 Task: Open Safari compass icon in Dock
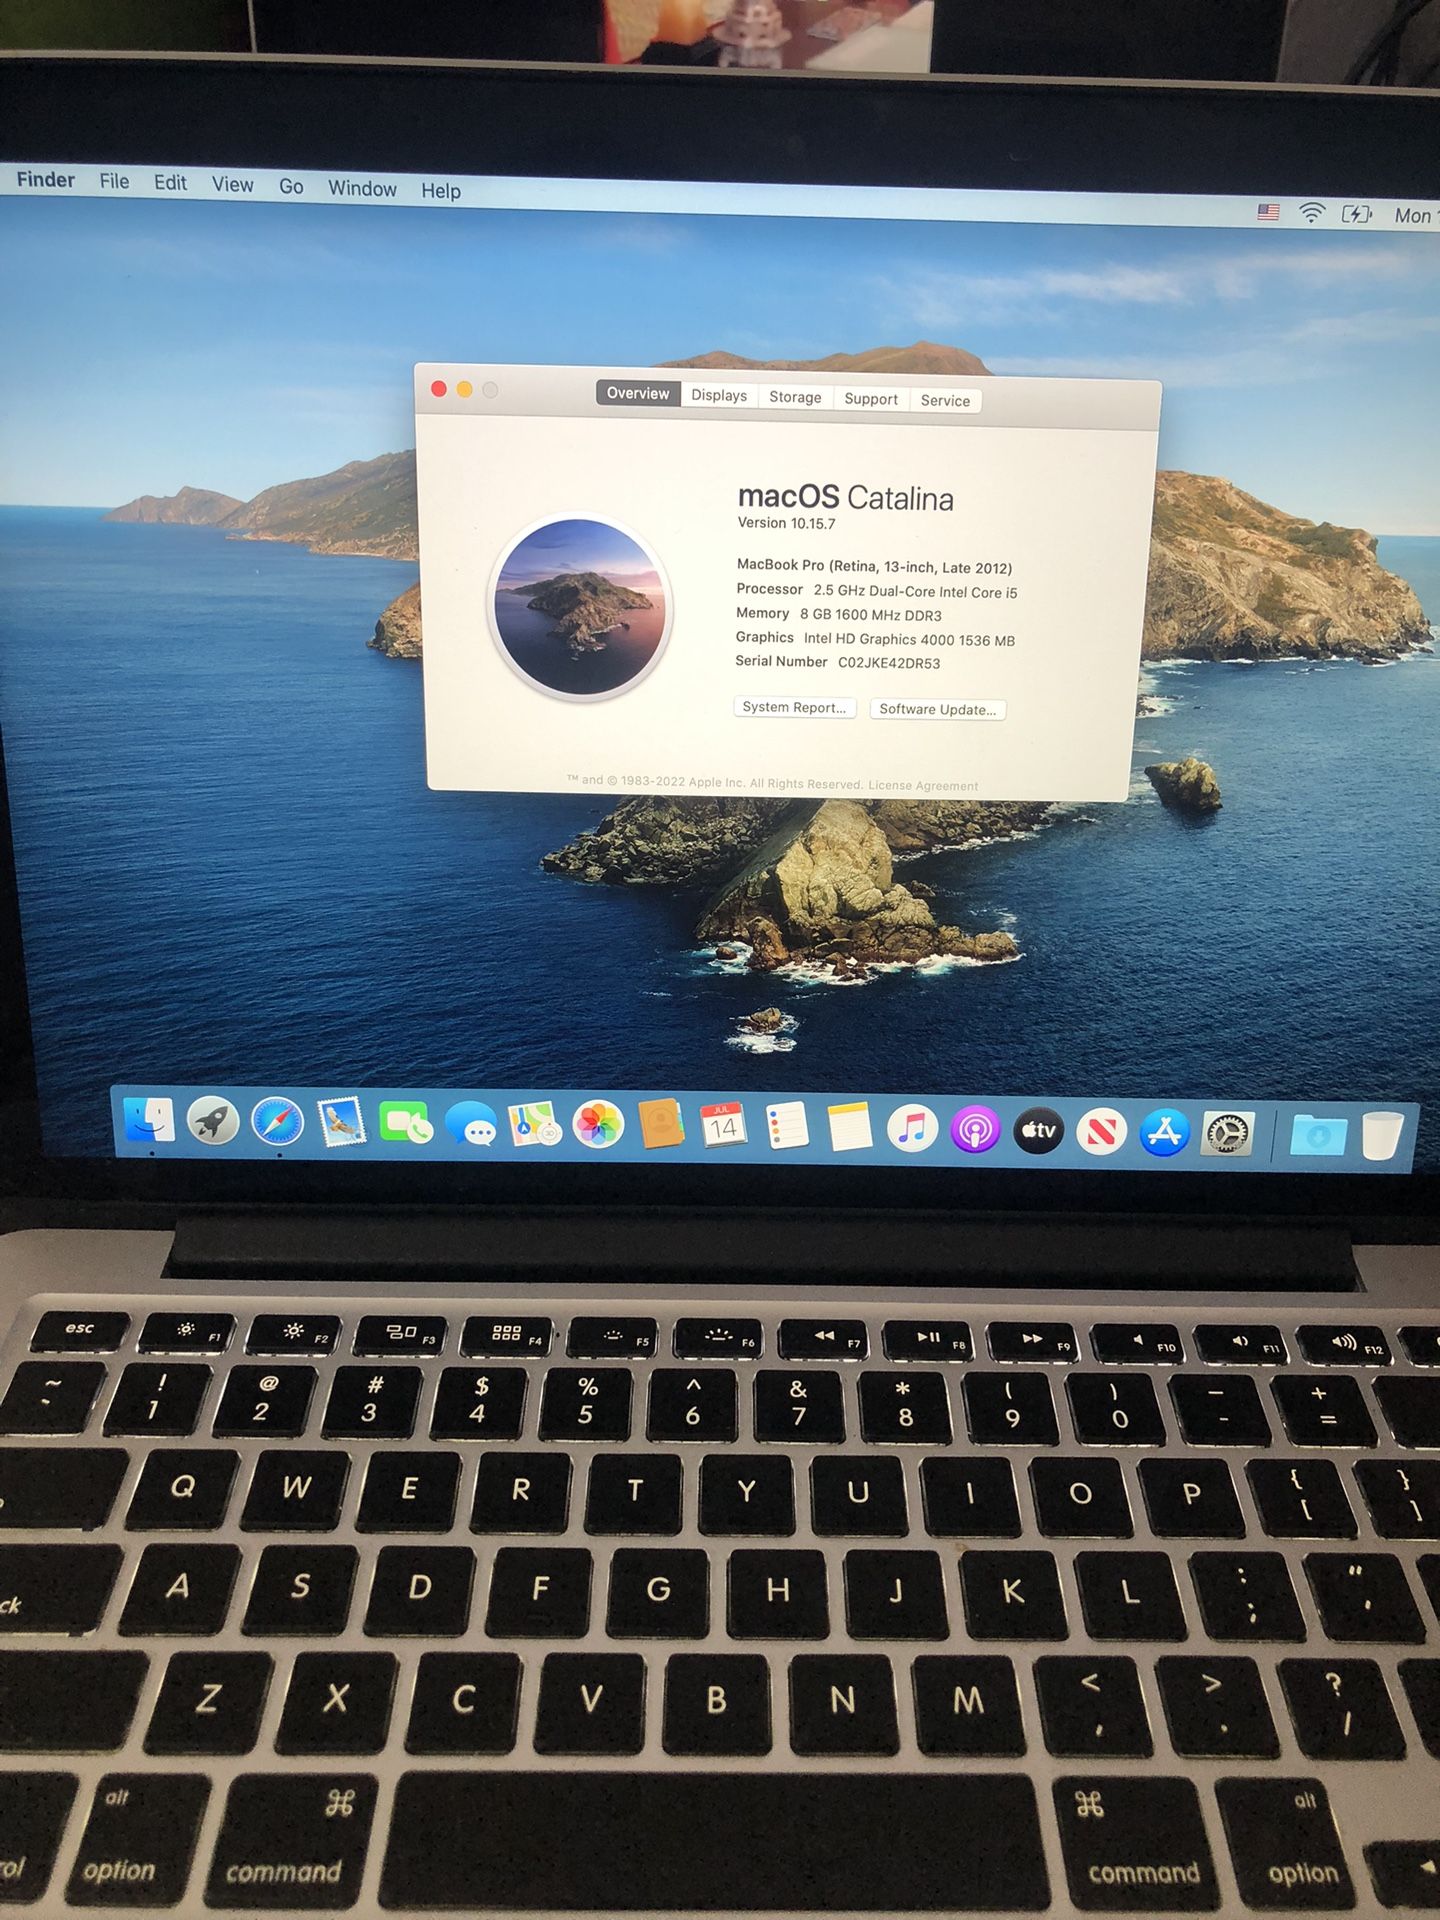pos(277,1122)
